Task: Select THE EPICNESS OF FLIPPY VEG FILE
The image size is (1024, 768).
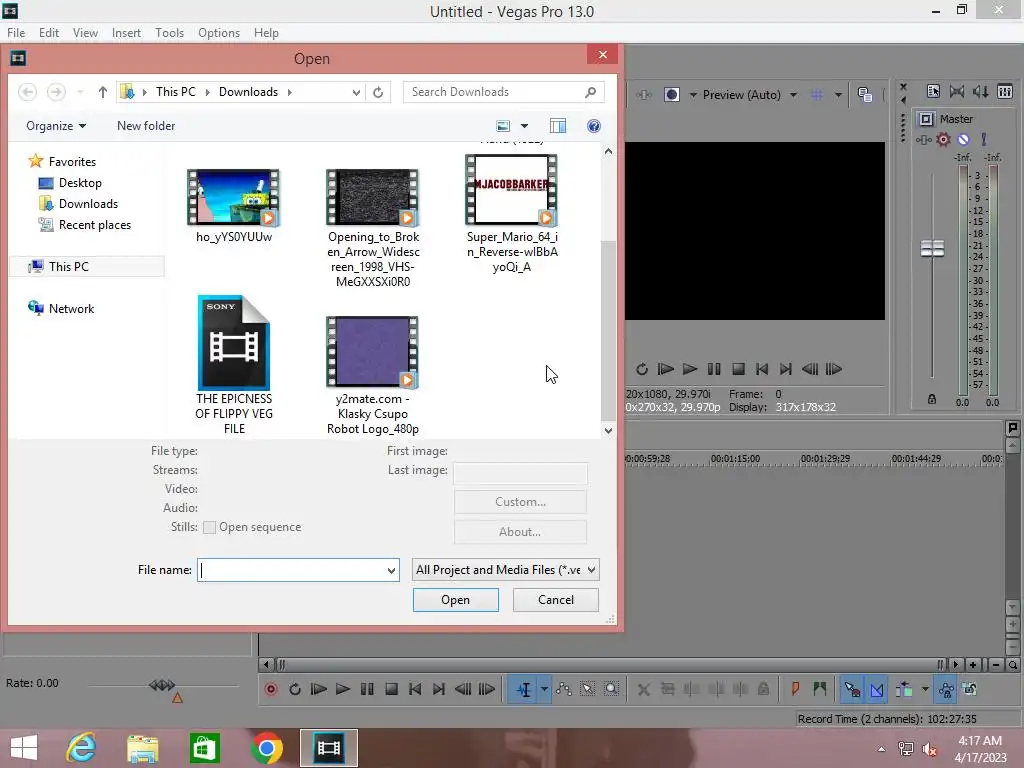Action: pos(234,365)
